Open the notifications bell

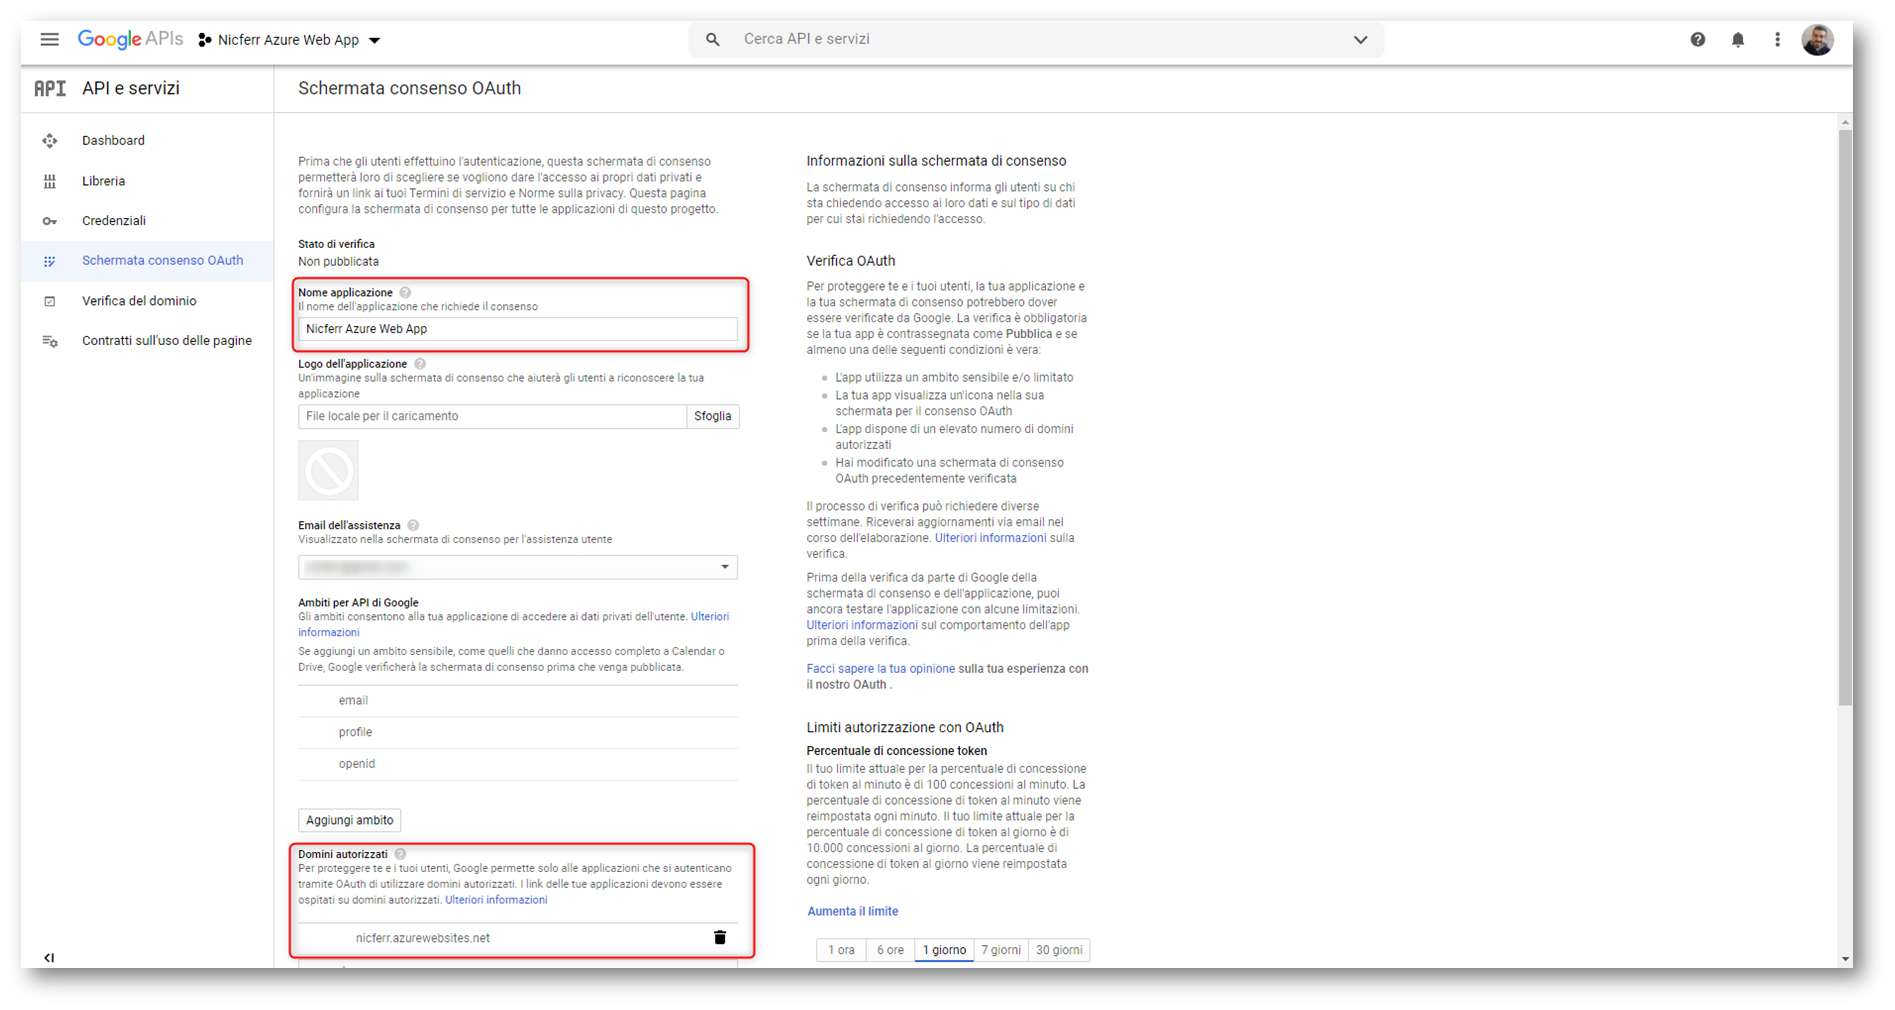[x=1737, y=40]
